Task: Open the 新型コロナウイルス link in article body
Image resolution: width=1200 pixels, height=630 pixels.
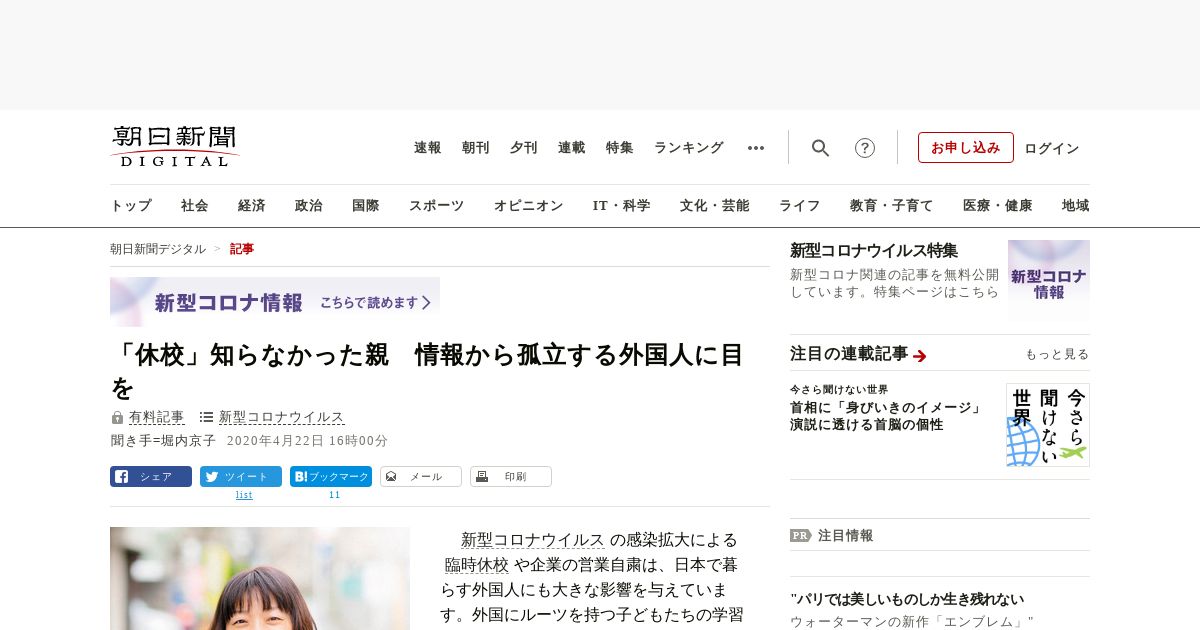Action: pyautogui.click(x=533, y=540)
